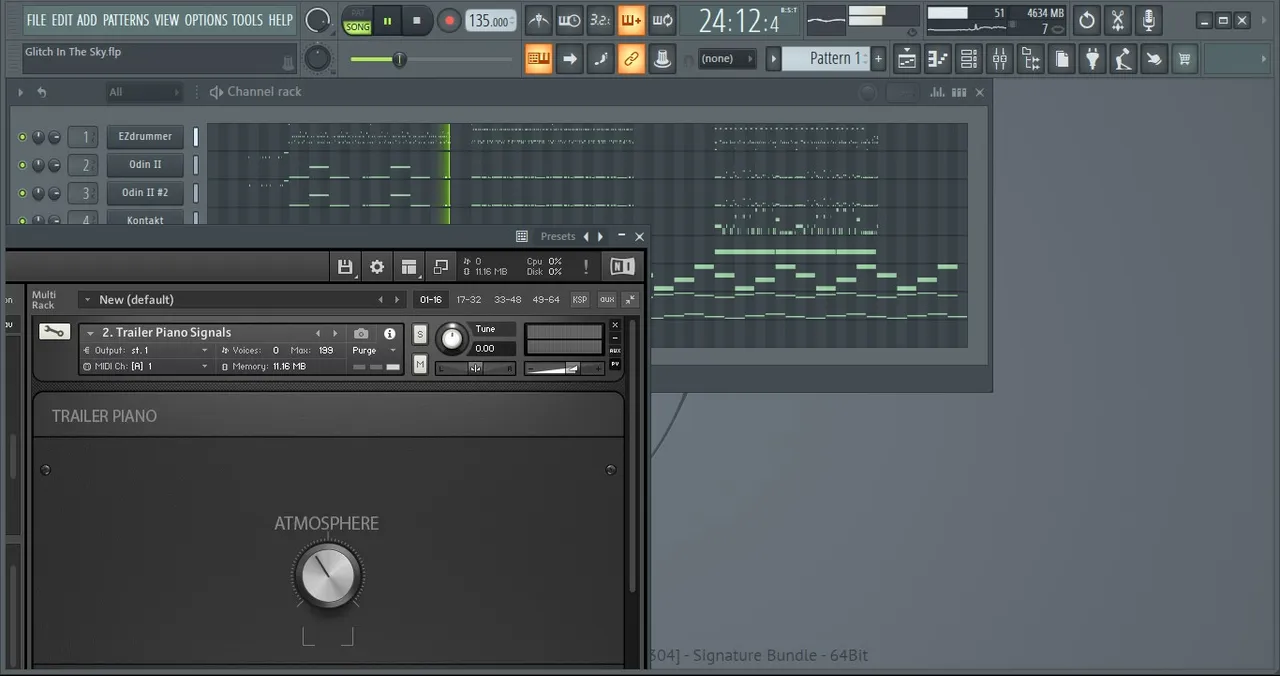
Task: Open the Purge dropdown
Action: click(x=375, y=350)
